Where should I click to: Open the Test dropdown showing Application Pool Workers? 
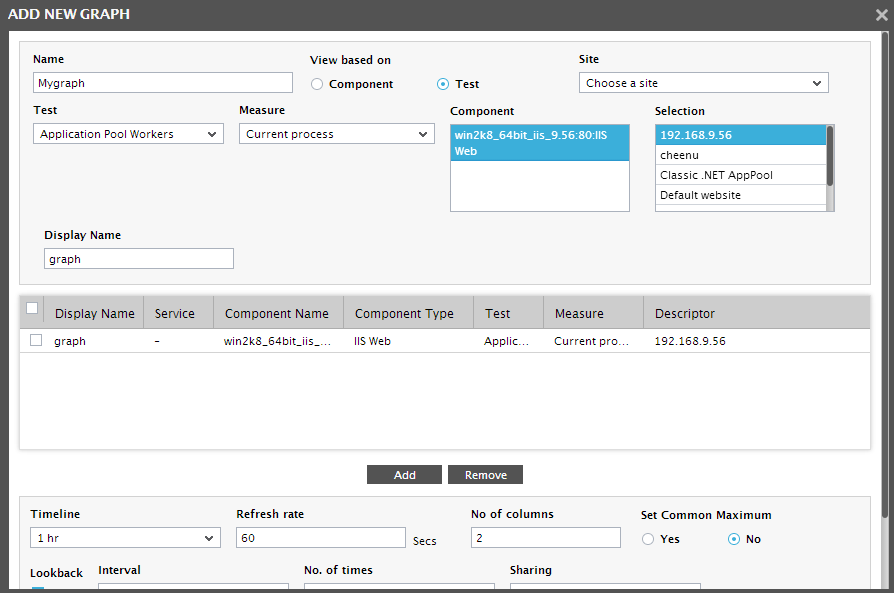(x=128, y=134)
